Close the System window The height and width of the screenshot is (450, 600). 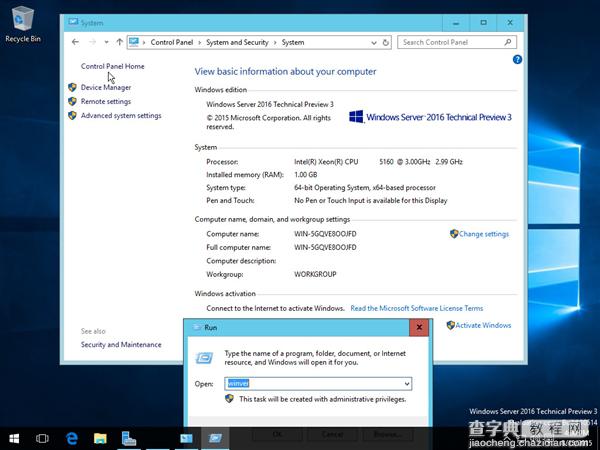(x=510, y=23)
